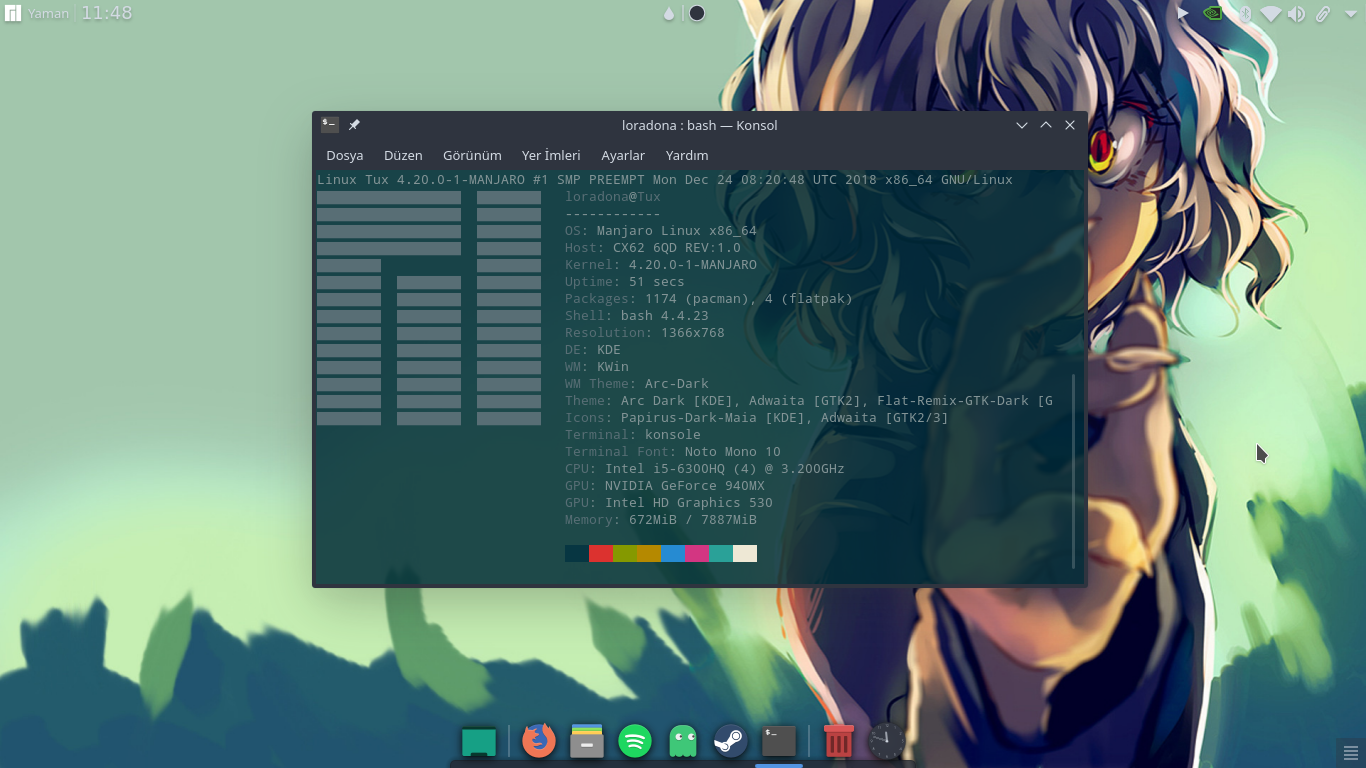The image size is (1366, 768).
Task: Click the 'Terminal Font: Noto Mono 10' line
Action: pyautogui.click(x=673, y=452)
